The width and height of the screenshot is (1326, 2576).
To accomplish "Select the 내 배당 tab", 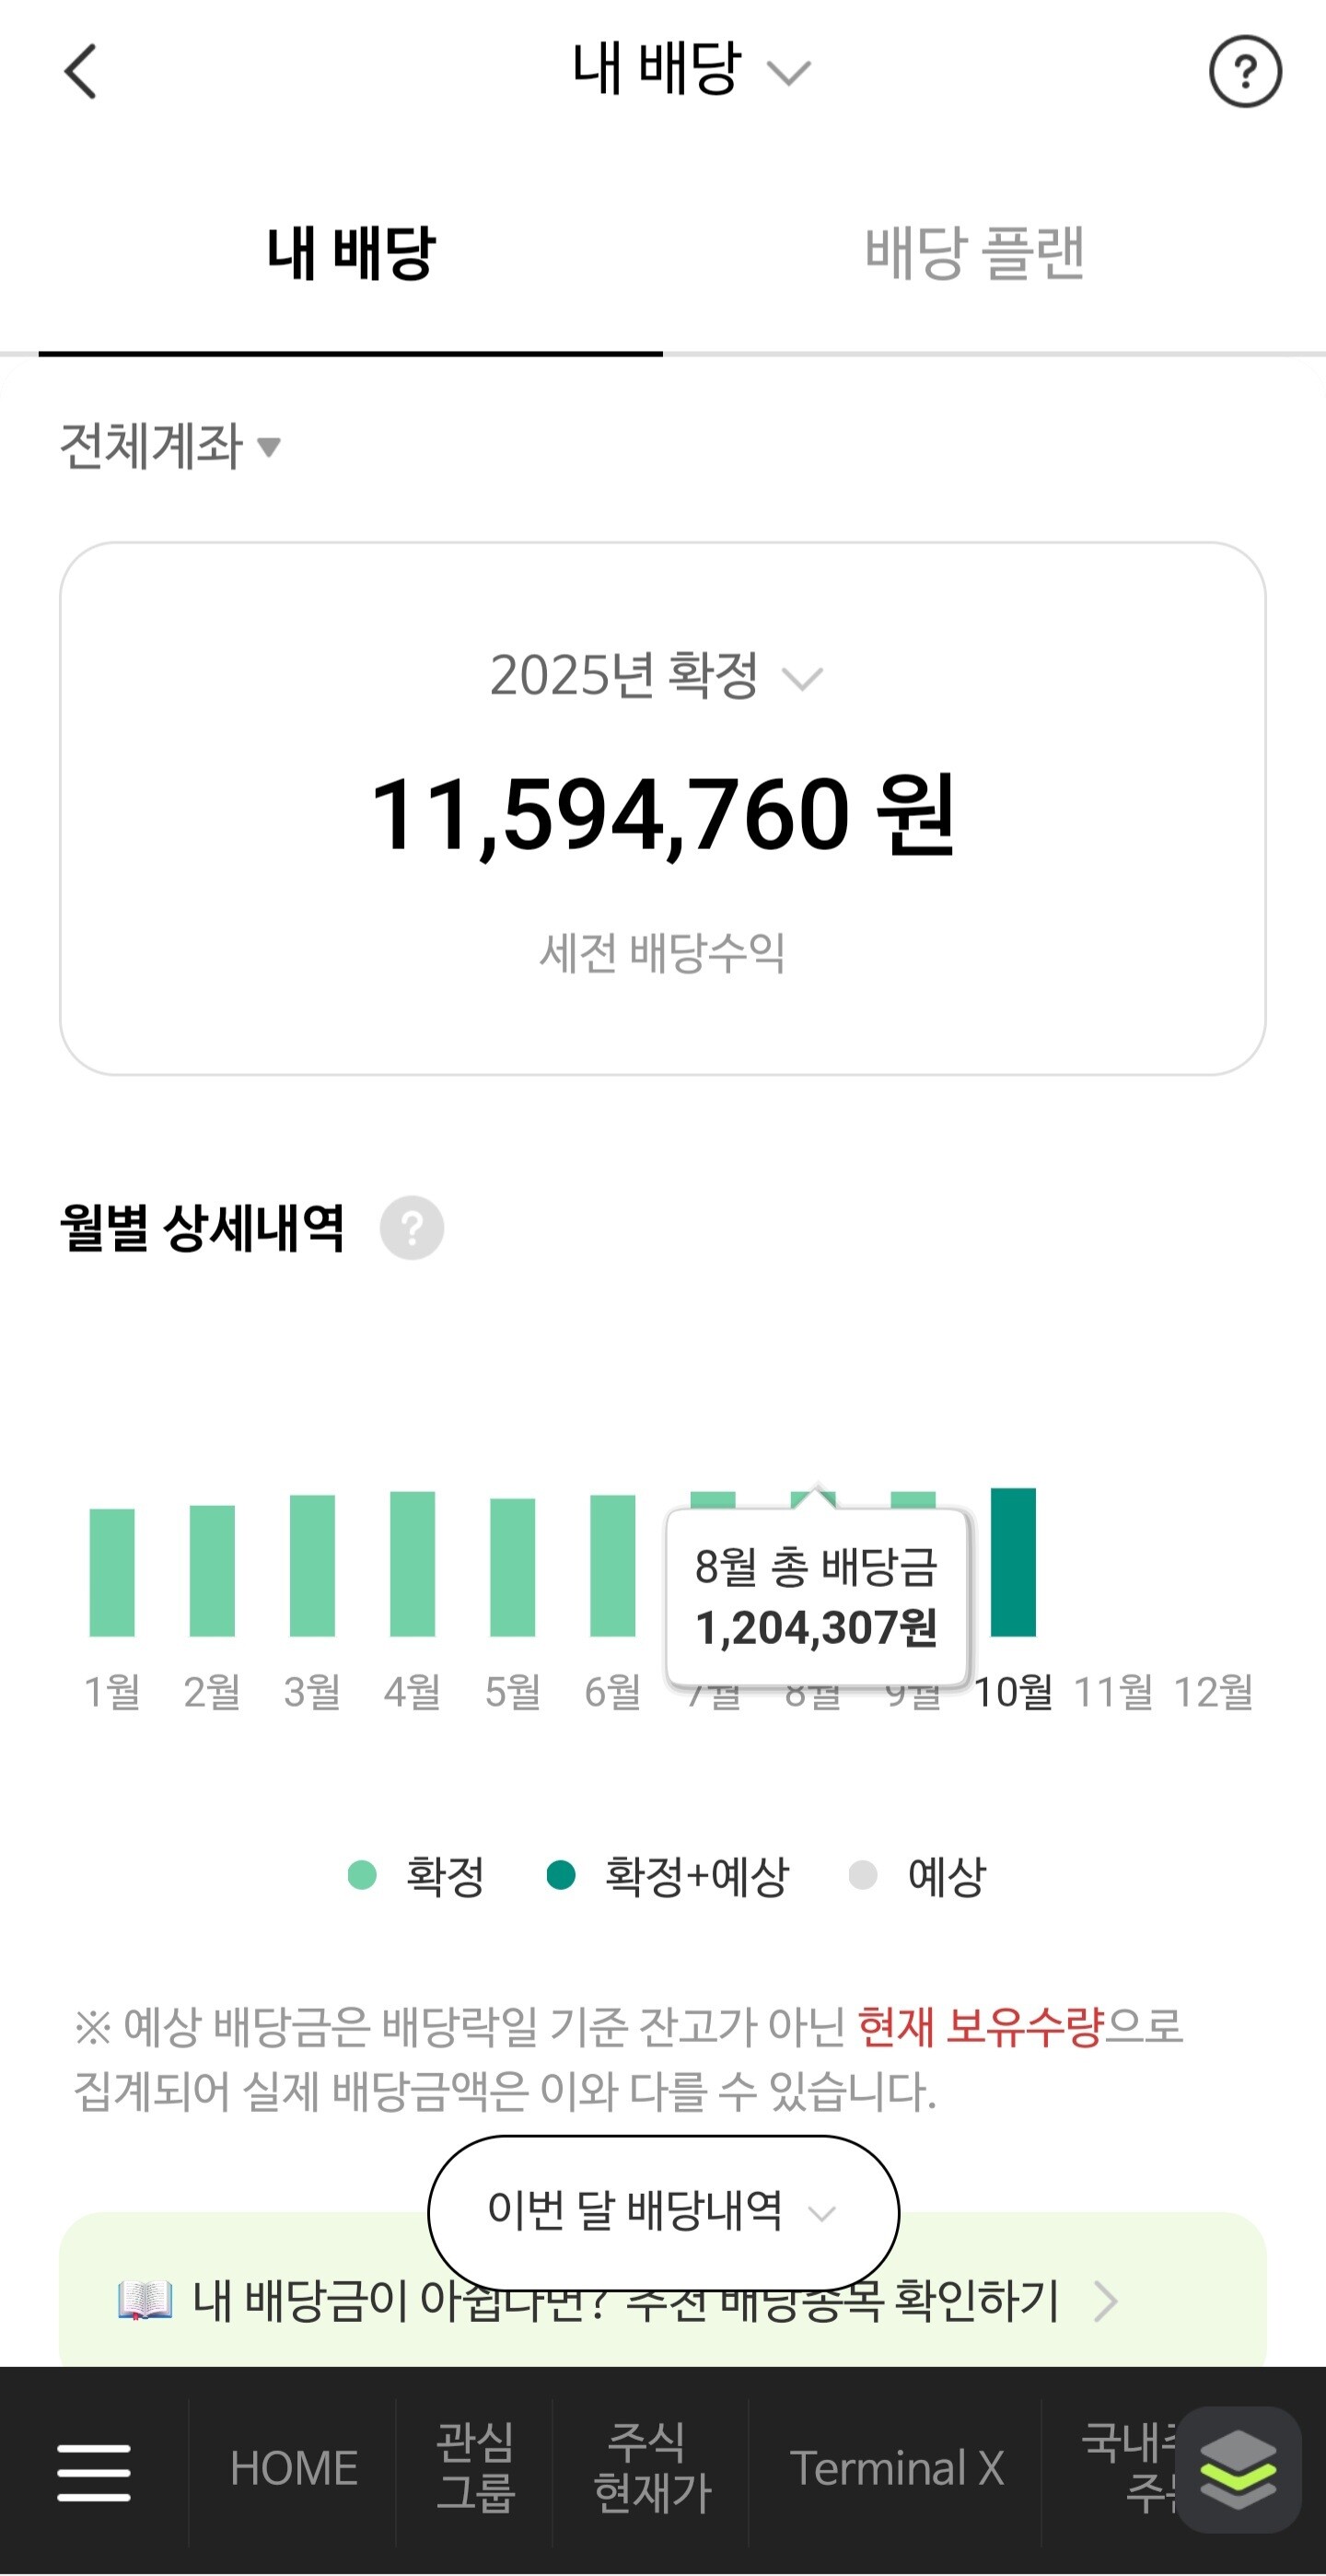I will (x=351, y=252).
